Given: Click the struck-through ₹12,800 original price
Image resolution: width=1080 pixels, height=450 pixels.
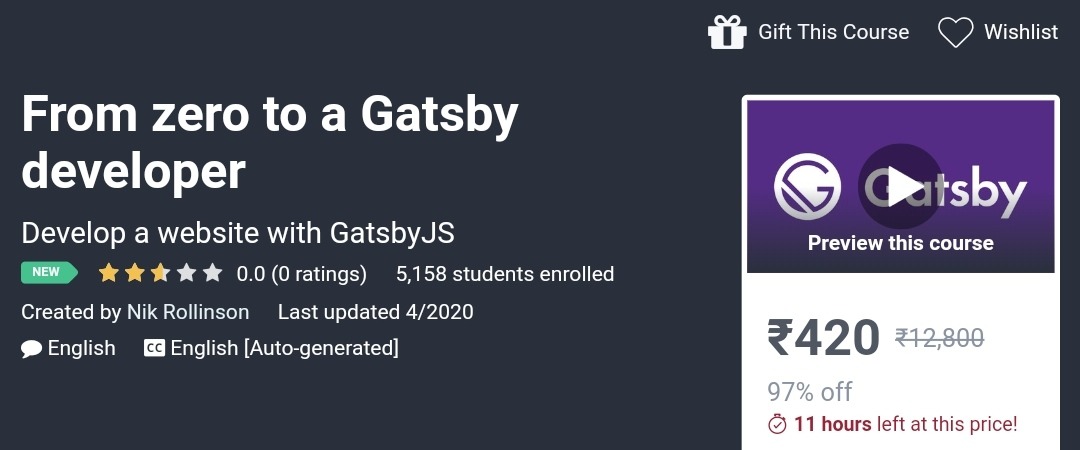Looking at the screenshot, I should [939, 338].
